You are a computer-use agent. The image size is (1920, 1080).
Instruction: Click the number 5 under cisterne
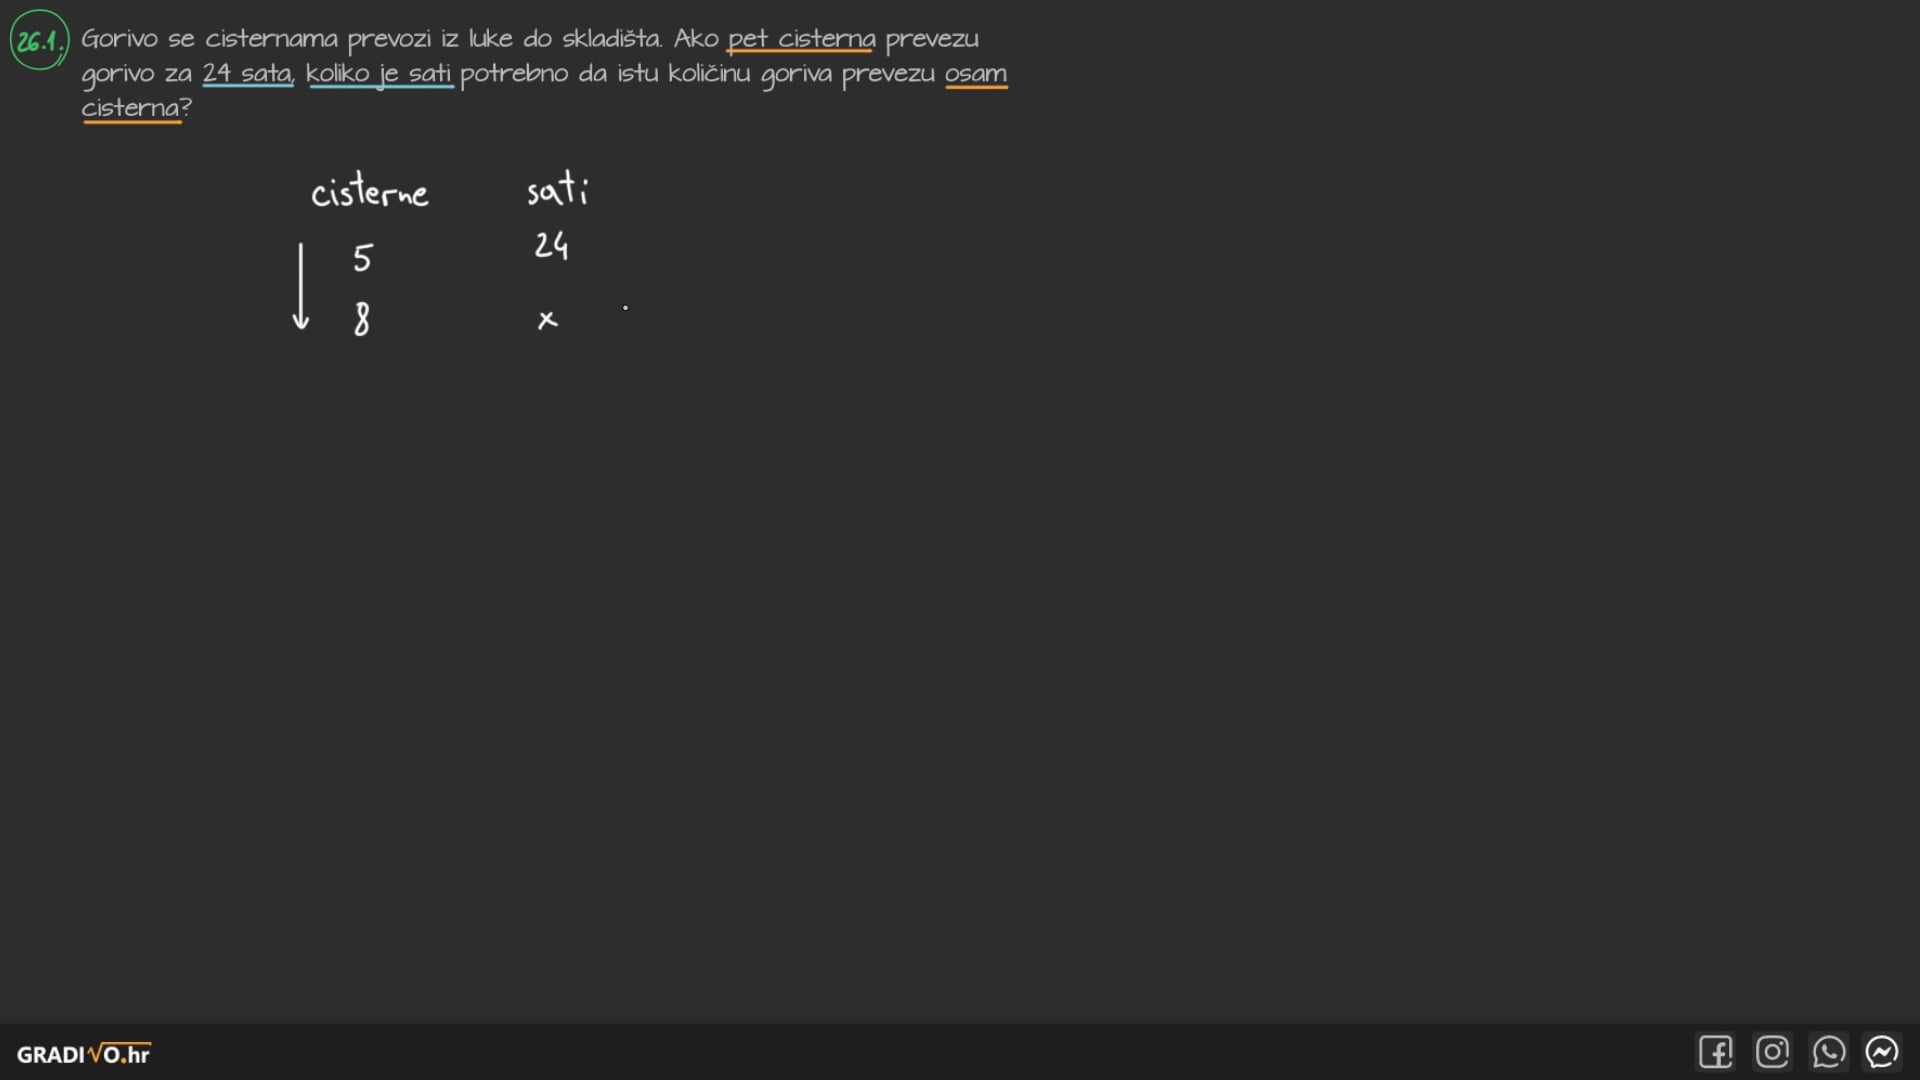click(362, 258)
